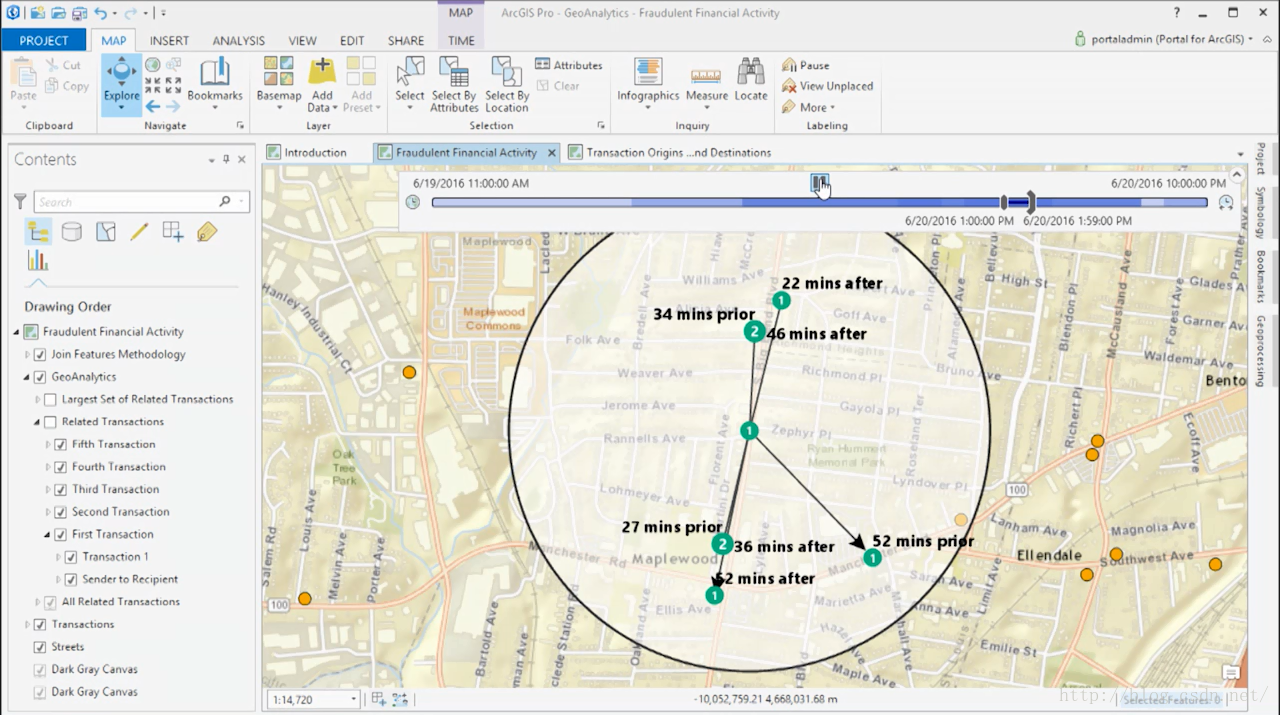Click the View Unplaced labeling button

827,86
